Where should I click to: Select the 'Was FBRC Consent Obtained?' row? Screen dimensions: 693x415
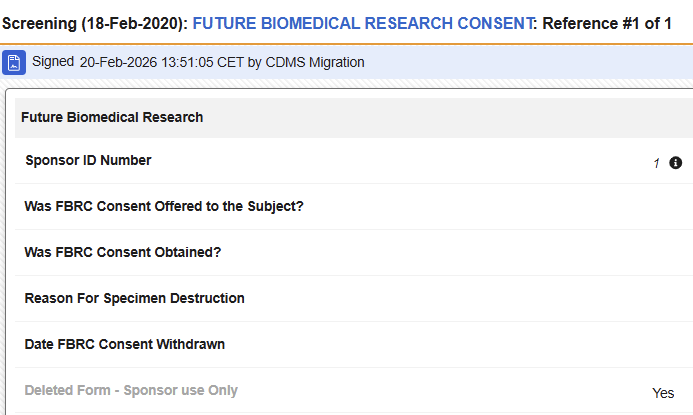pos(354,252)
